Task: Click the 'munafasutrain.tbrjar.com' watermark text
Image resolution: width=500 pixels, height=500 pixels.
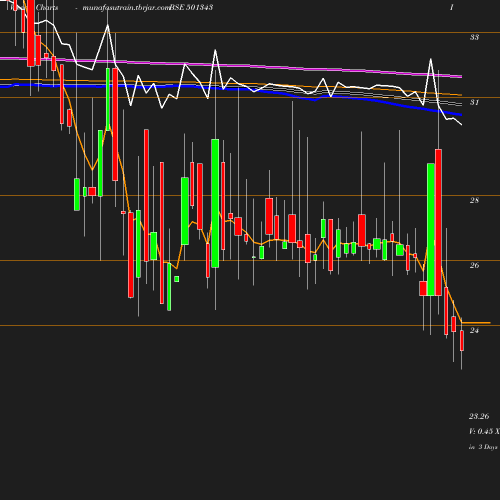Action: 126,8
